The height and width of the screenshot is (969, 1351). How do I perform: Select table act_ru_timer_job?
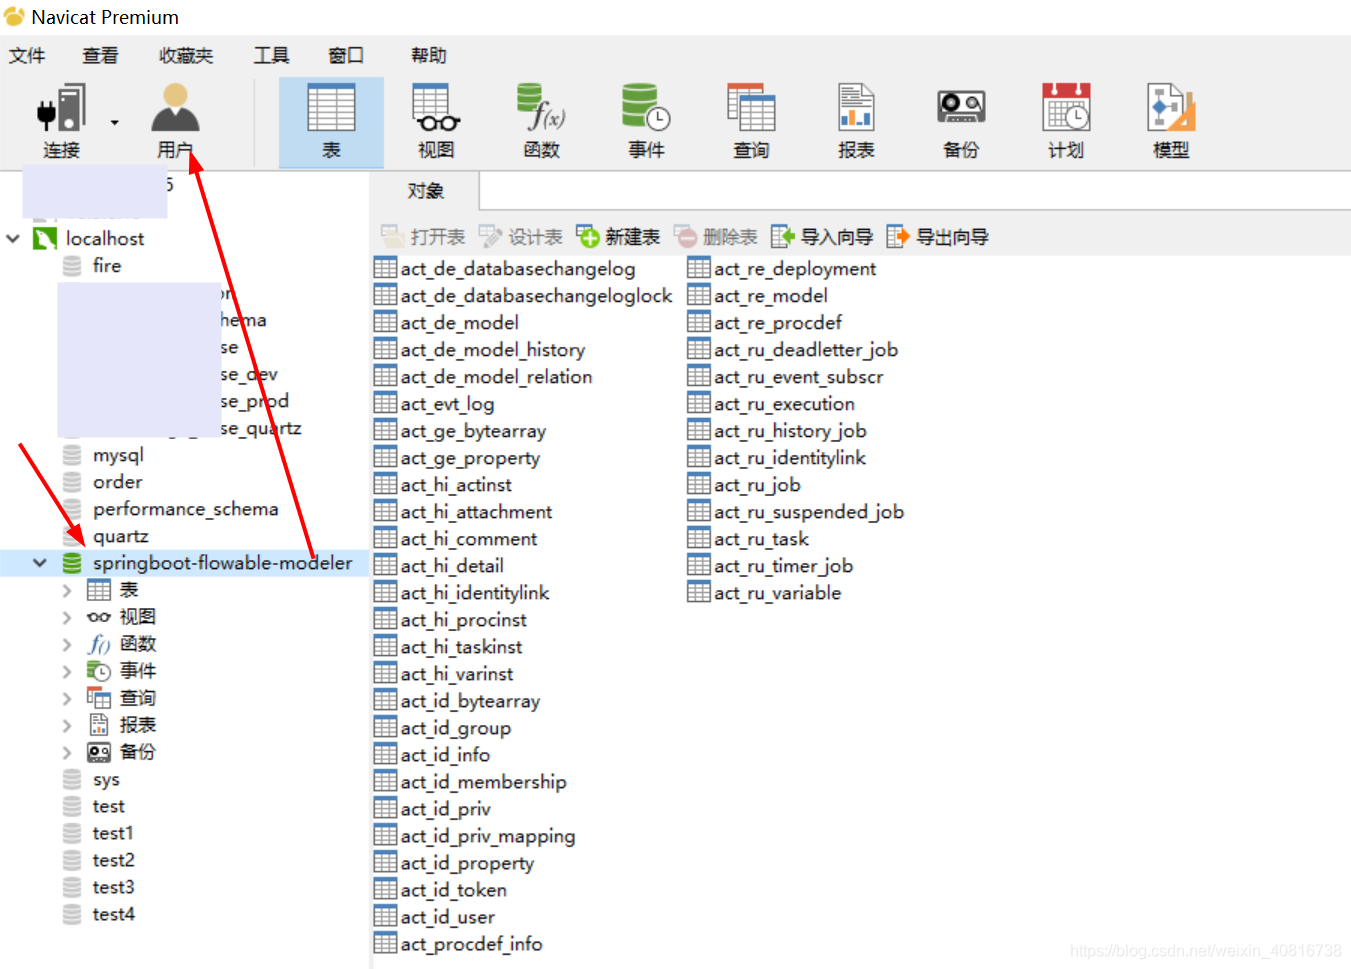tap(783, 566)
